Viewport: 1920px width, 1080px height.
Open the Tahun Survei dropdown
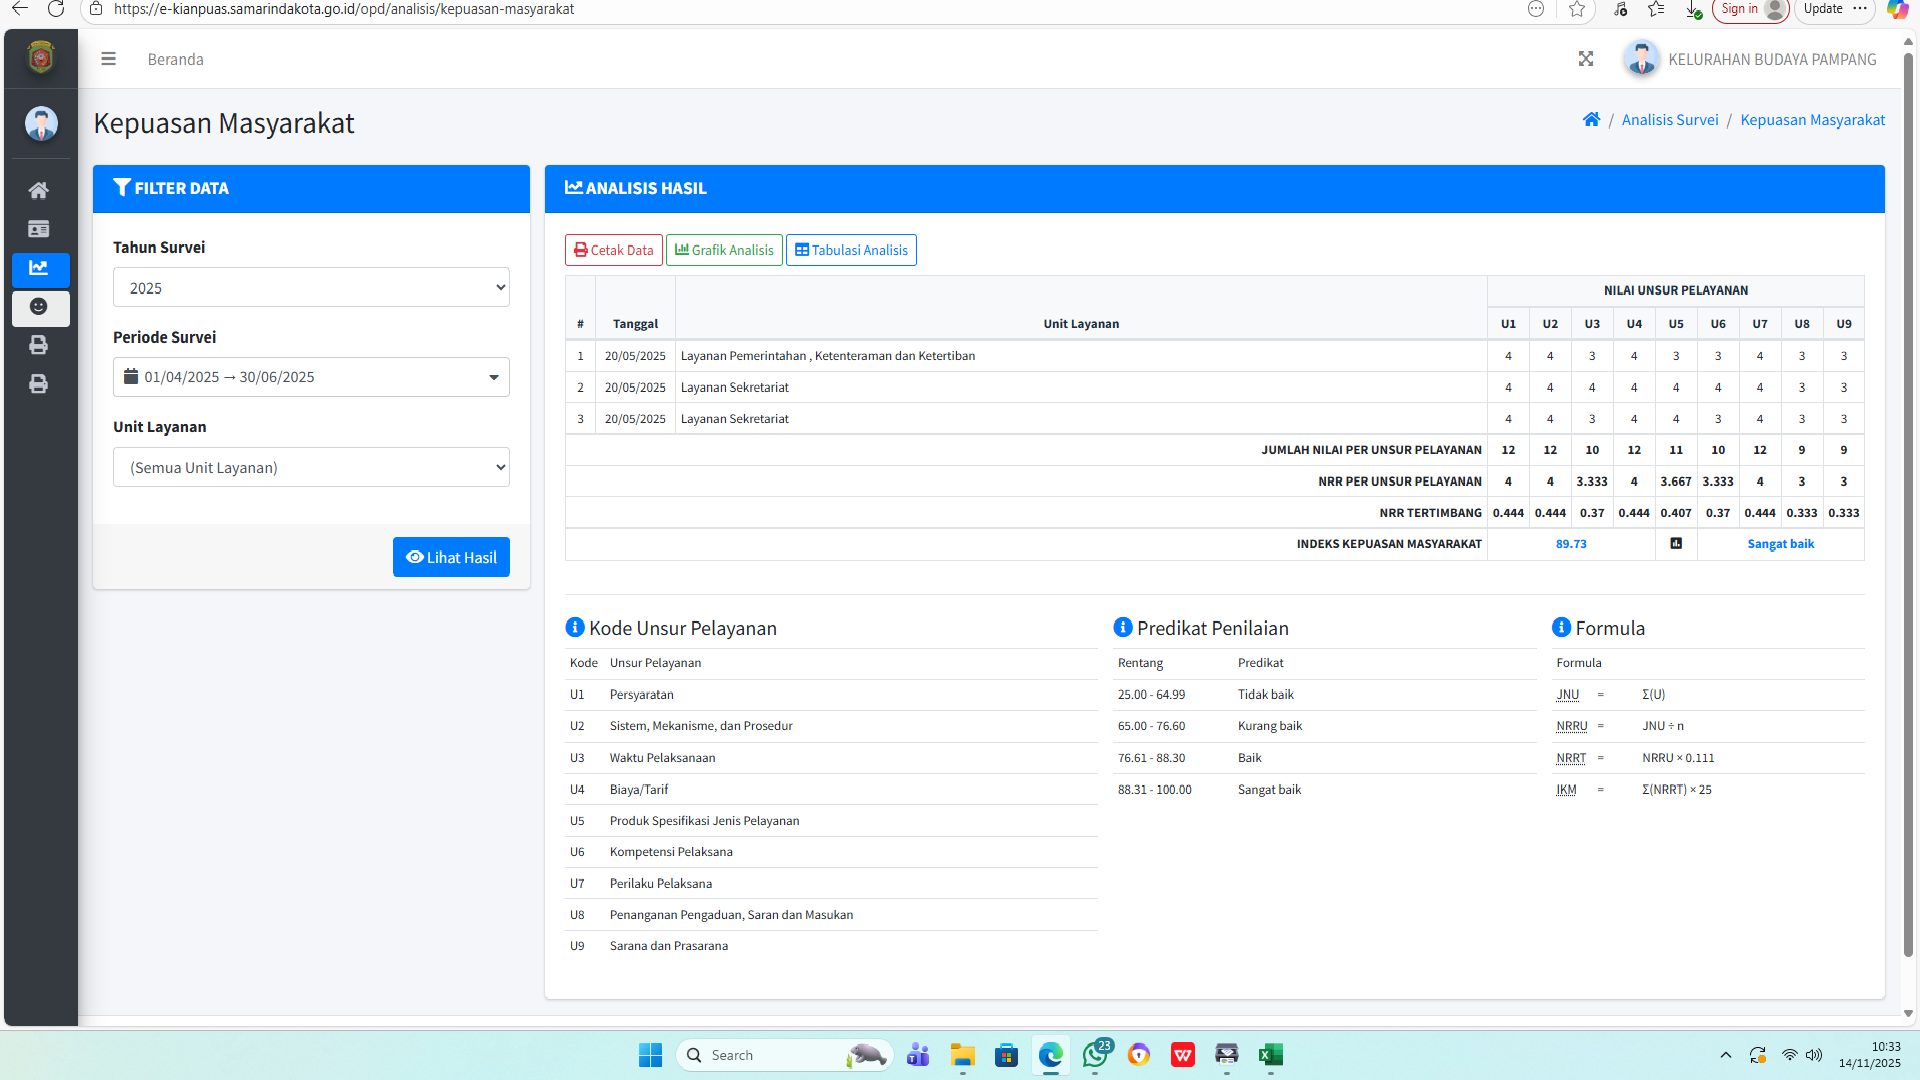click(x=311, y=288)
